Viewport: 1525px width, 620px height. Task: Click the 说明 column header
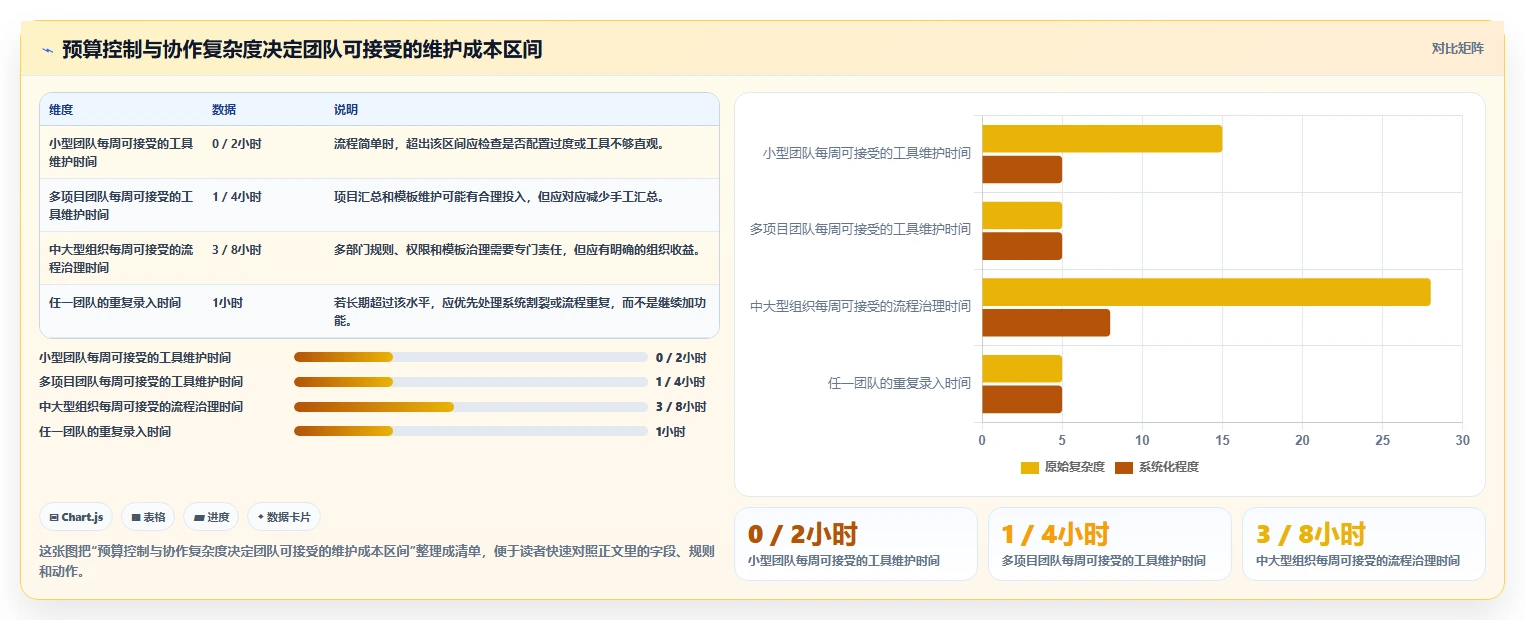click(x=346, y=110)
